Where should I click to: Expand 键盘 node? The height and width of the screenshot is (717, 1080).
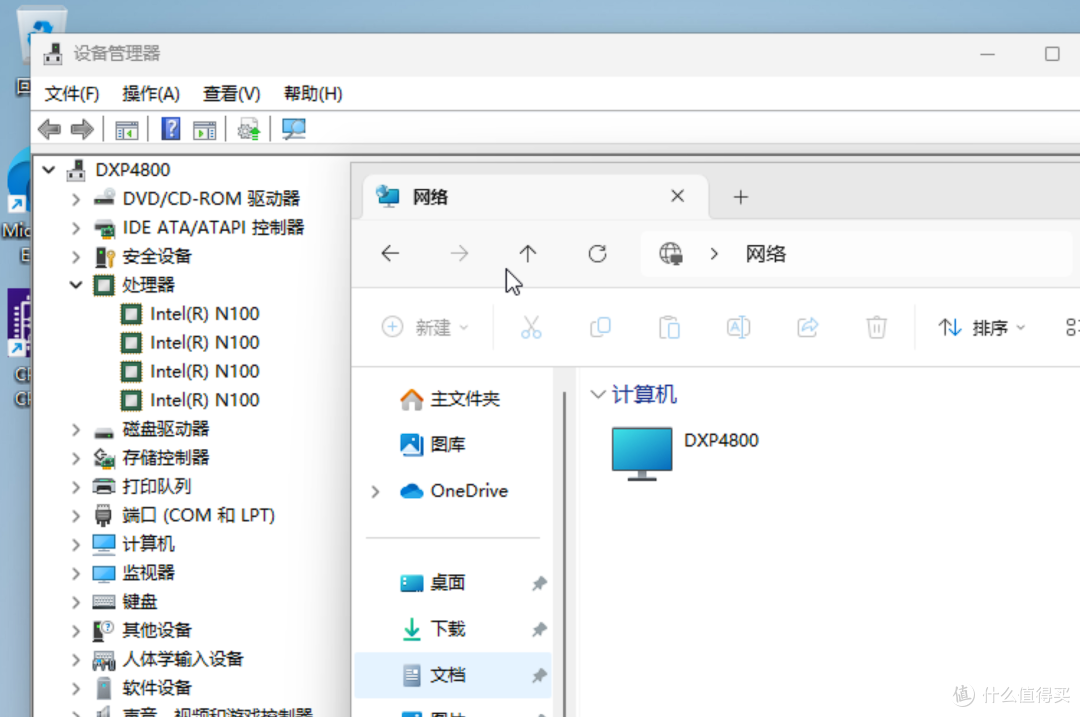coord(76,602)
